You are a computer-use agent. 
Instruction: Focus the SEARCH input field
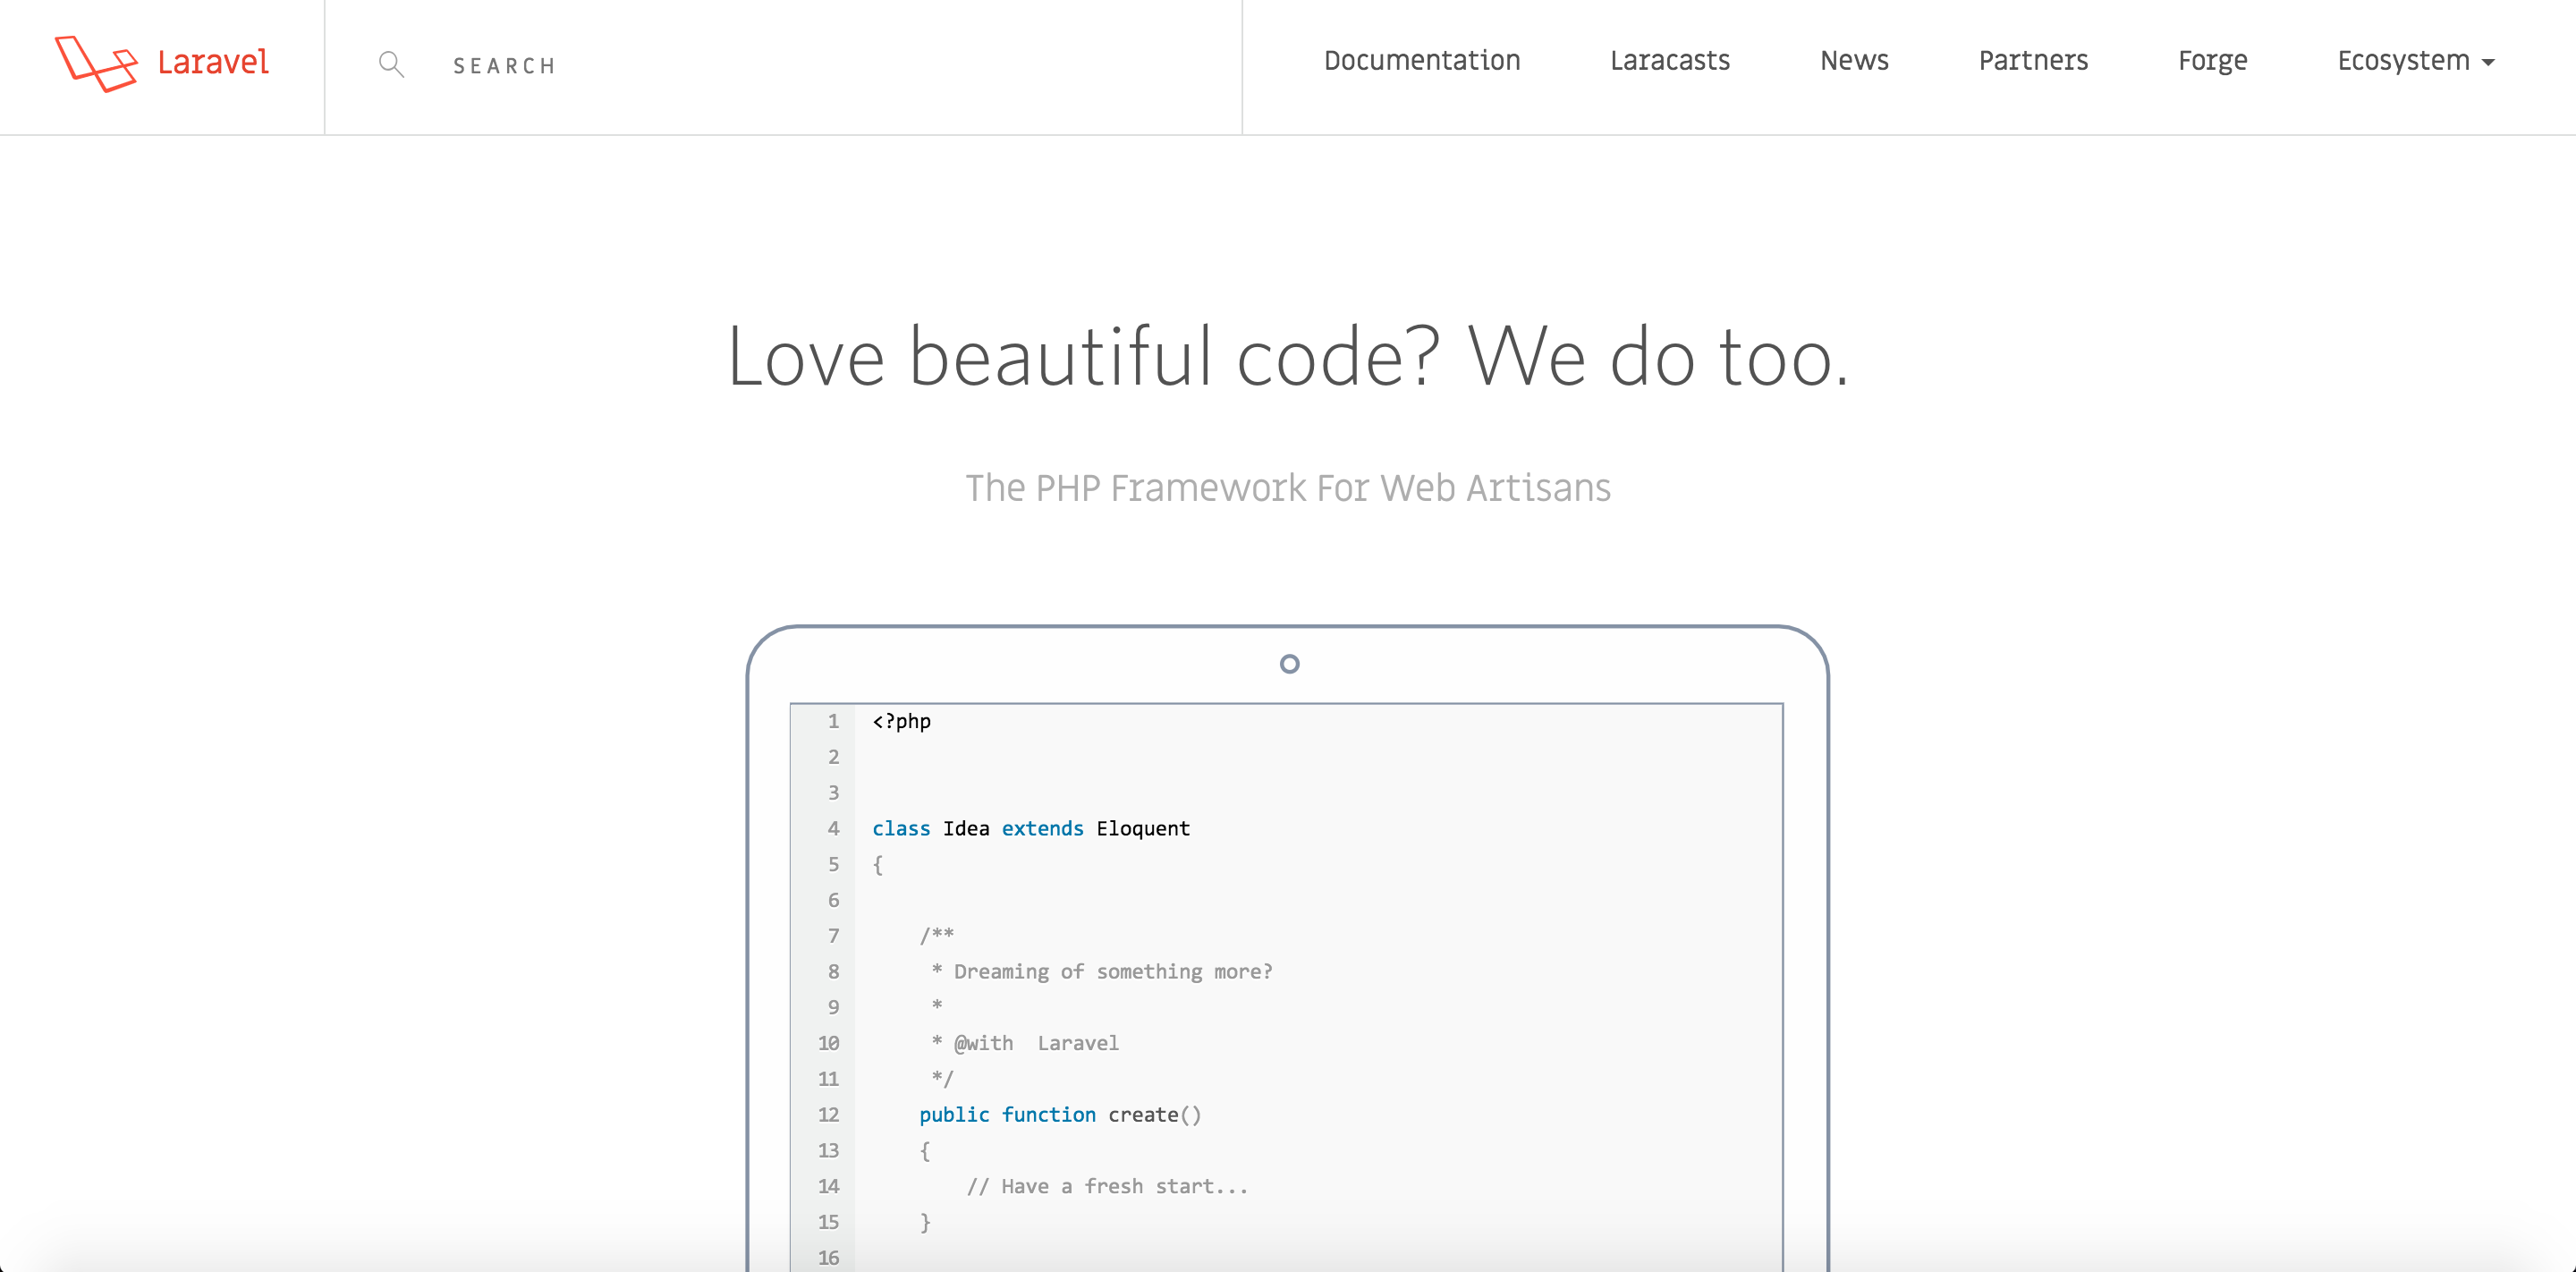pyautogui.click(x=783, y=66)
